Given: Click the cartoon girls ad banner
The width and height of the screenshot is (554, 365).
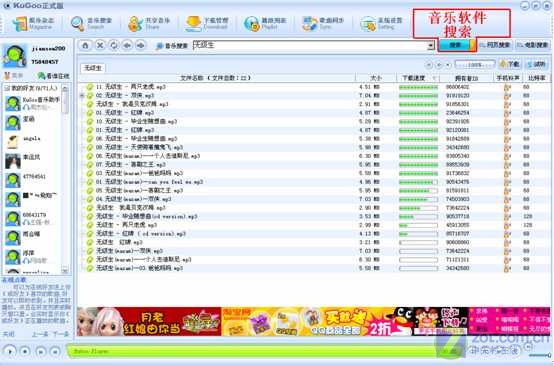Looking at the screenshot, I should coord(149,321).
